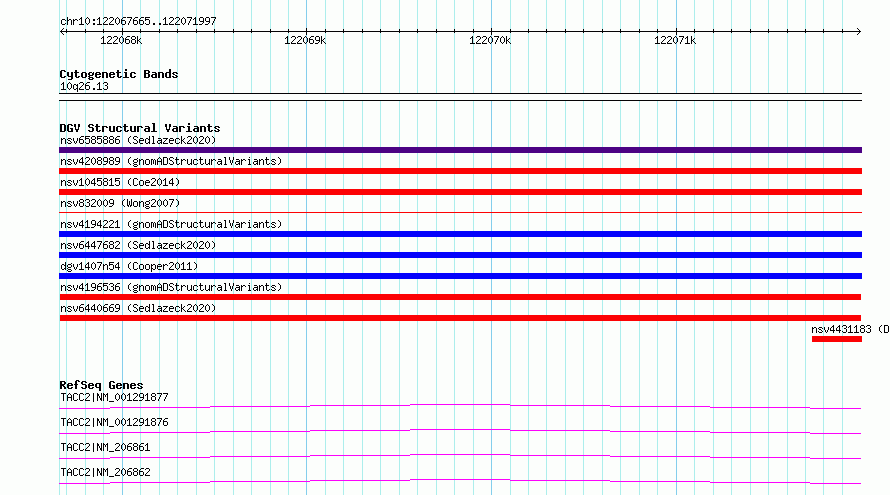
Task: Click the magenta NM_001291876 transcript line
Action: pos(460,431)
